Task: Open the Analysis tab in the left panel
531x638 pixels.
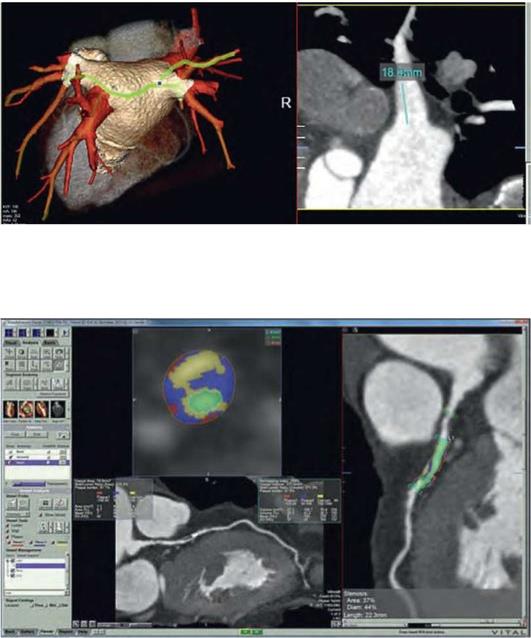Action: pyautogui.click(x=31, y=343)
